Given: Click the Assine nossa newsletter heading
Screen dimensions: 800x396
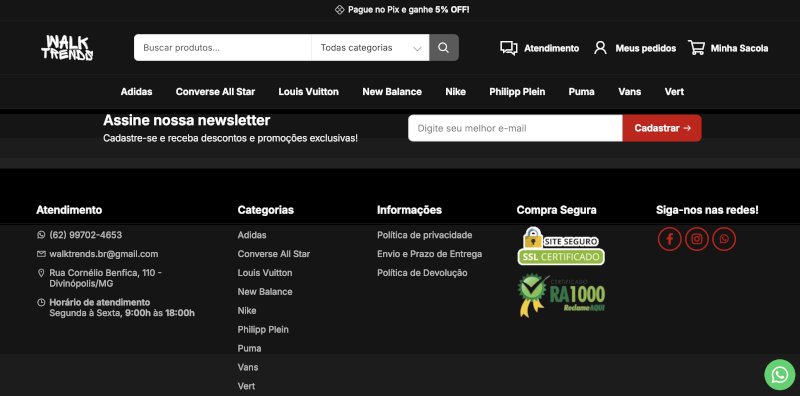Looking at the screenshot, I should [187, 121].
